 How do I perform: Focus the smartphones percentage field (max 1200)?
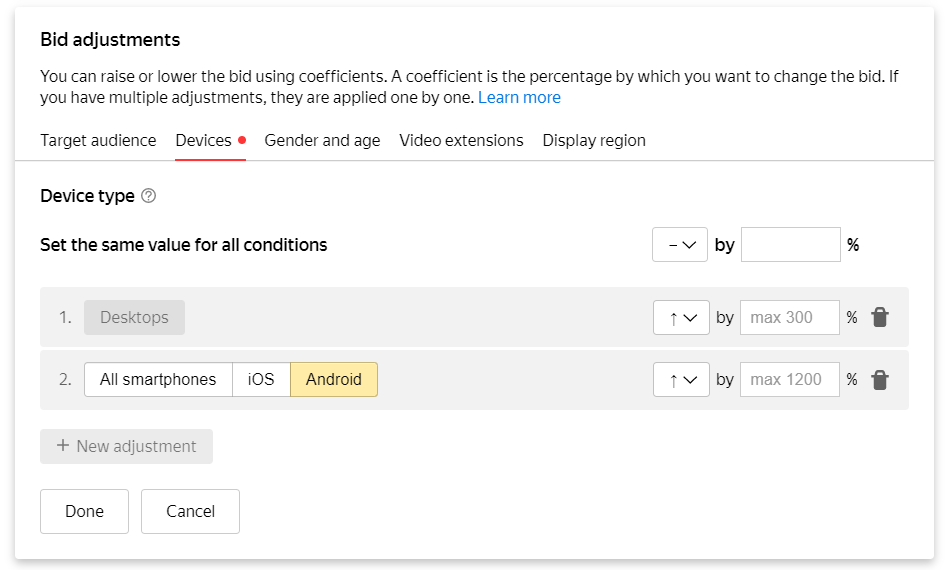coord(789,380)
